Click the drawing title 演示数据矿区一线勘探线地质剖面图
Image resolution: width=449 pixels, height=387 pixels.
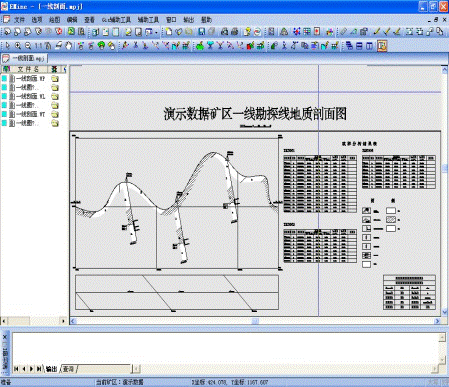coord(255,114)
